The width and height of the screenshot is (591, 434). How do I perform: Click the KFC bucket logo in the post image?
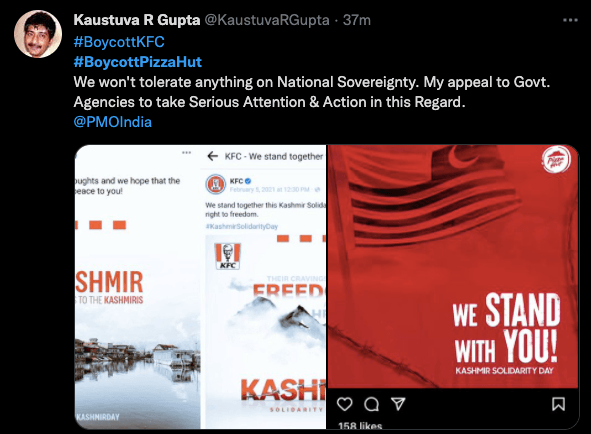pos(228,256)
